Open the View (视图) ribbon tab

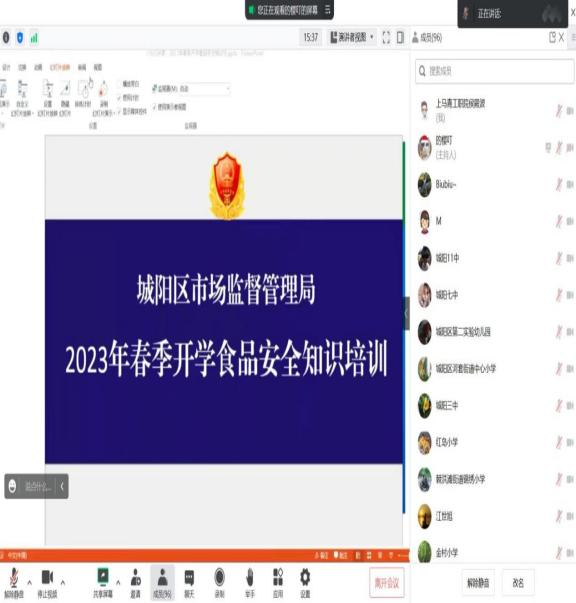pos(98,67)
